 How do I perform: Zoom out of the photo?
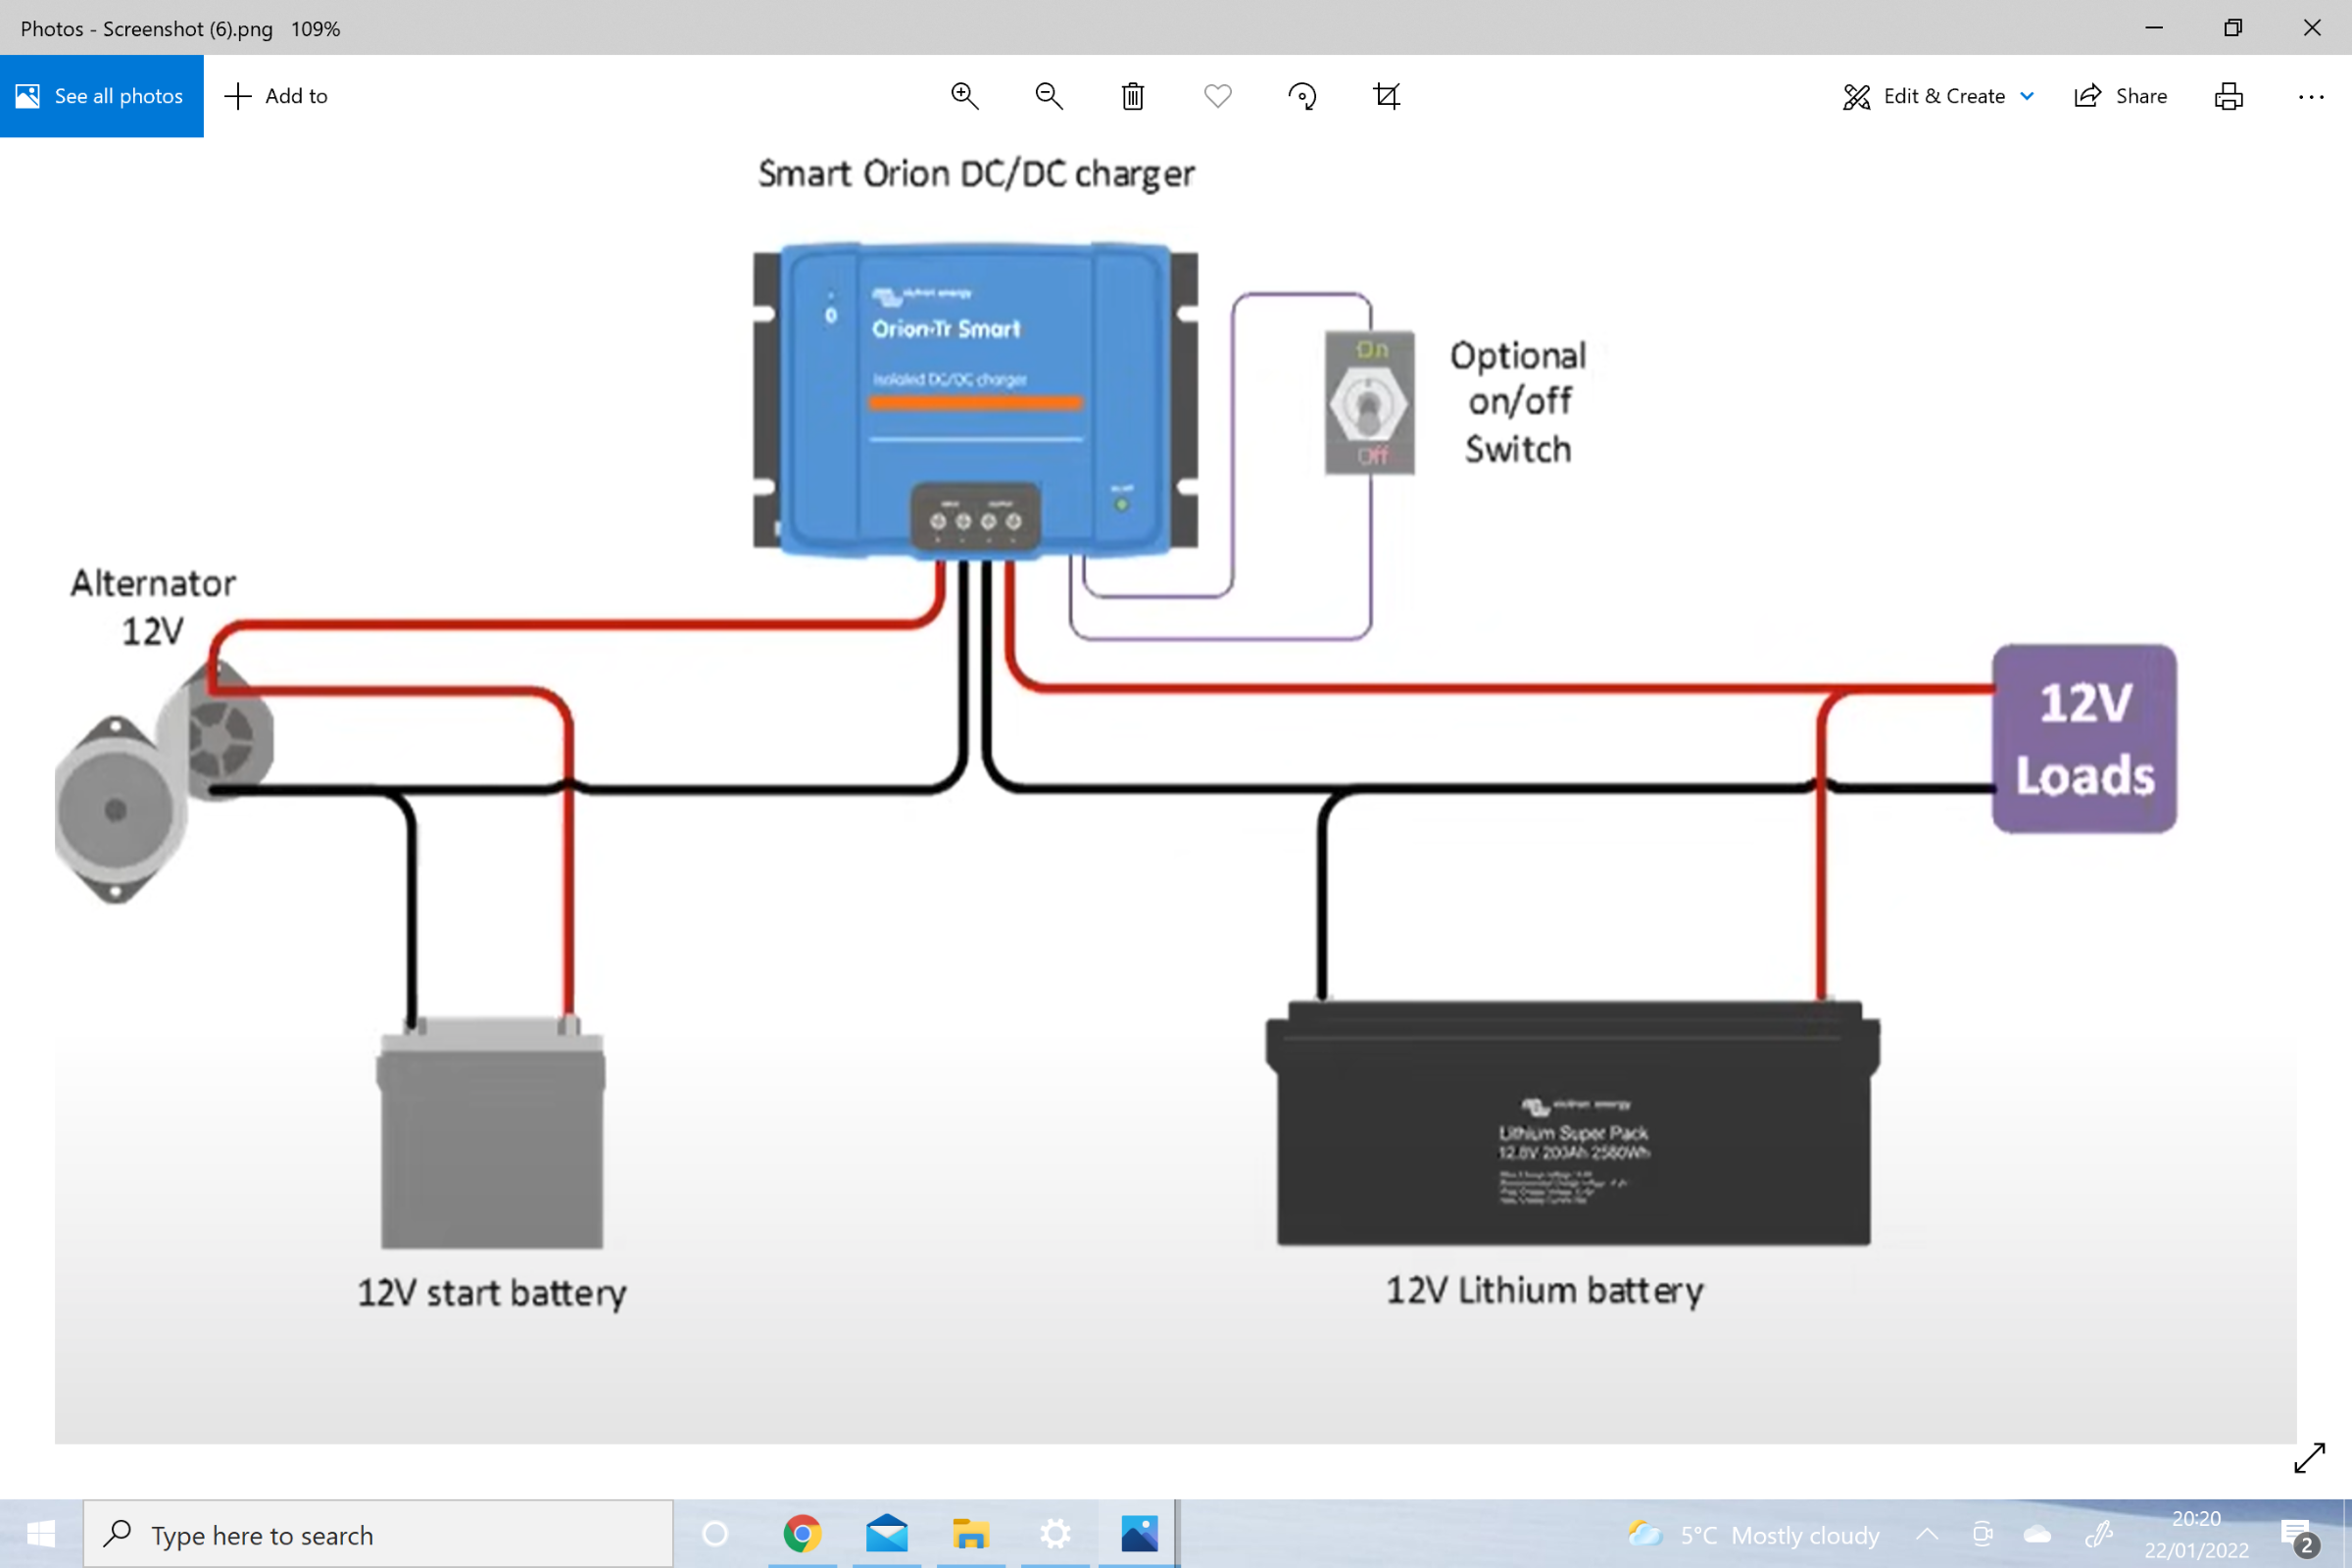click(x=1048, y=96)
